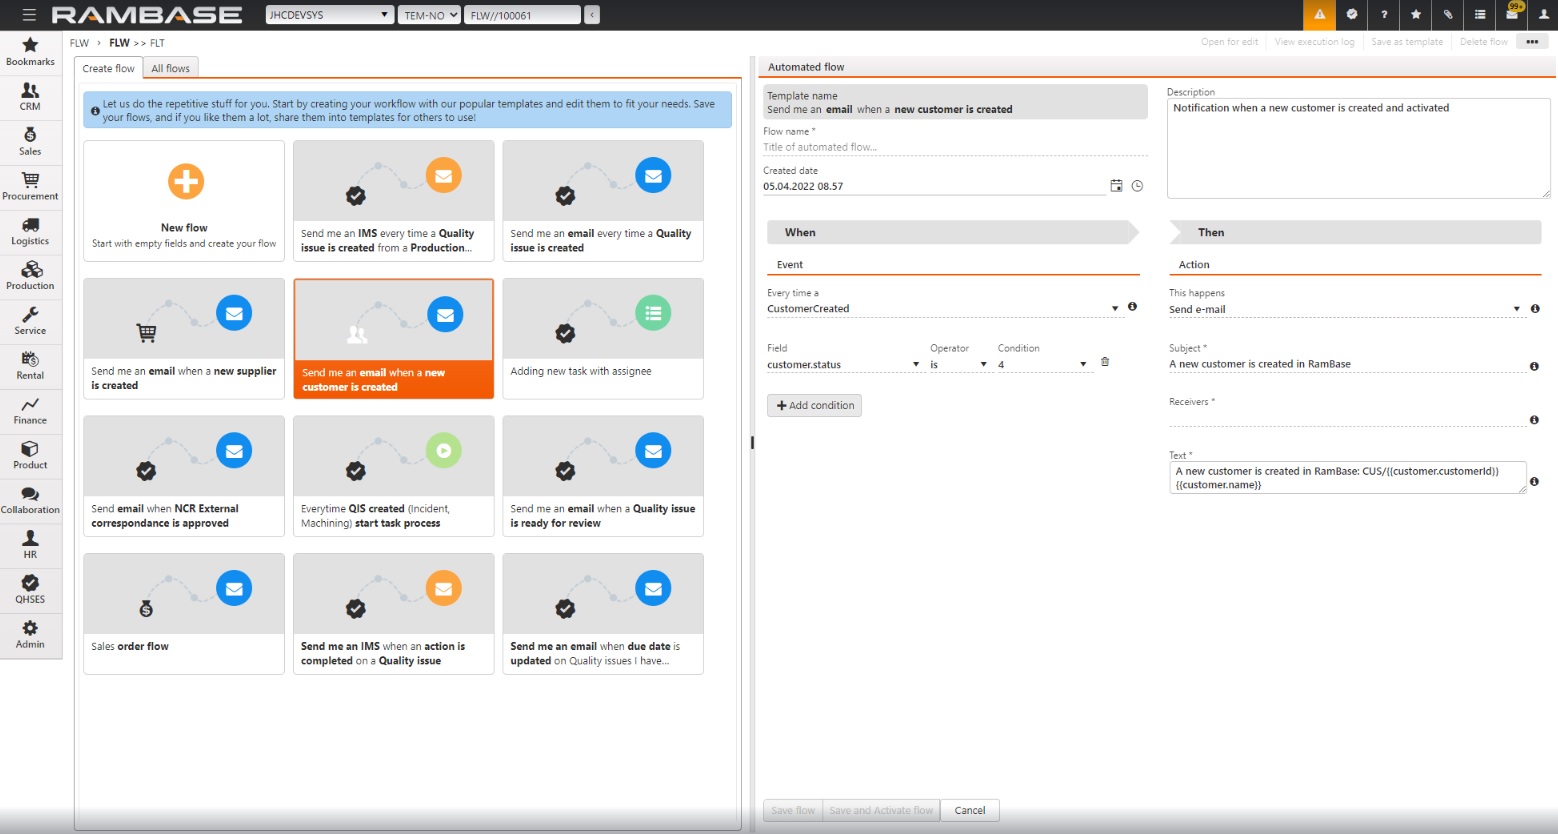Screen dimensions: 1558x834
Task: Open the hamburger menu next to RamBase logo
Action: 28,15
